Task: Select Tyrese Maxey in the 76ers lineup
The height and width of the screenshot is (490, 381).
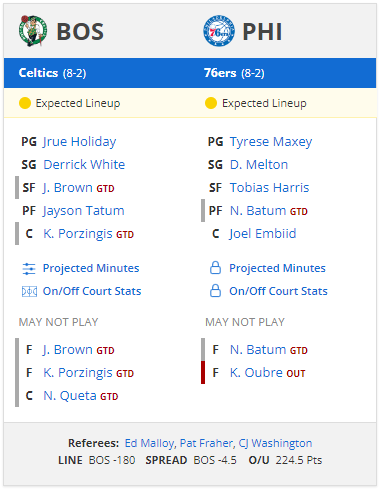Action: [271, 142]
